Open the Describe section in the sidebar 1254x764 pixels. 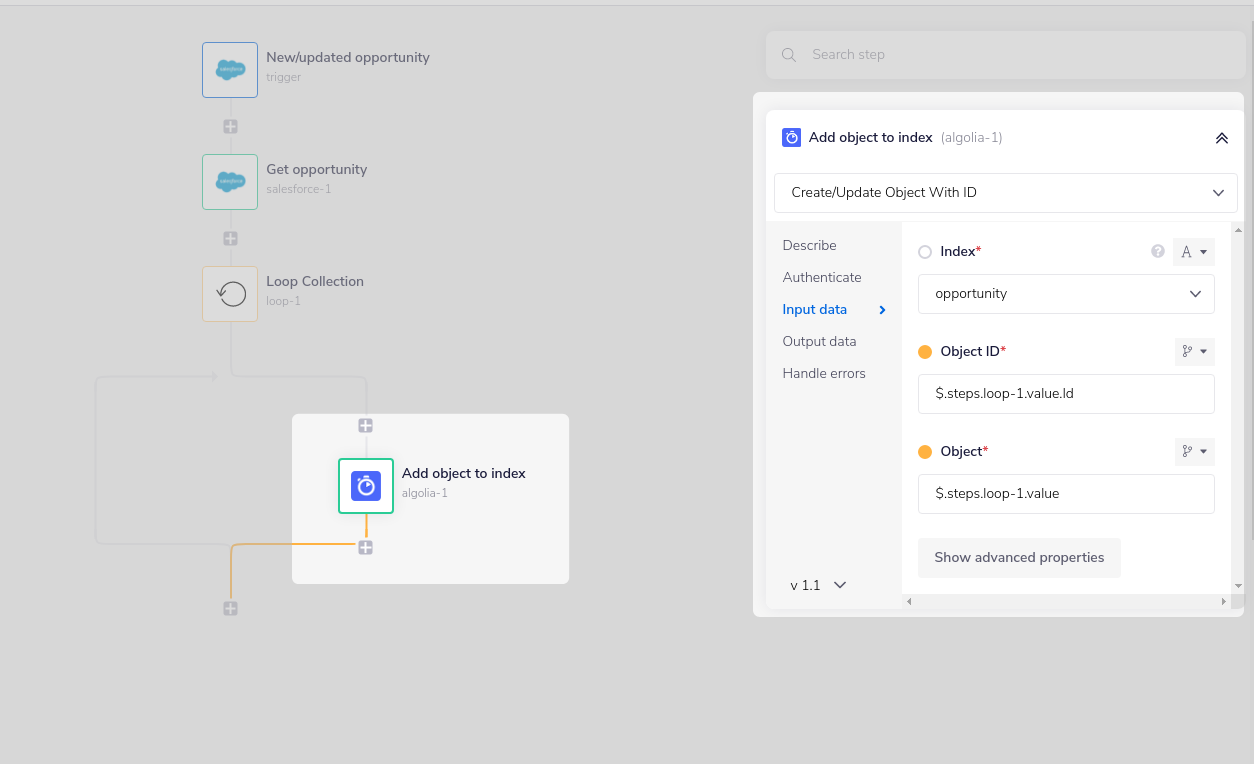click(x=809, y=245)
